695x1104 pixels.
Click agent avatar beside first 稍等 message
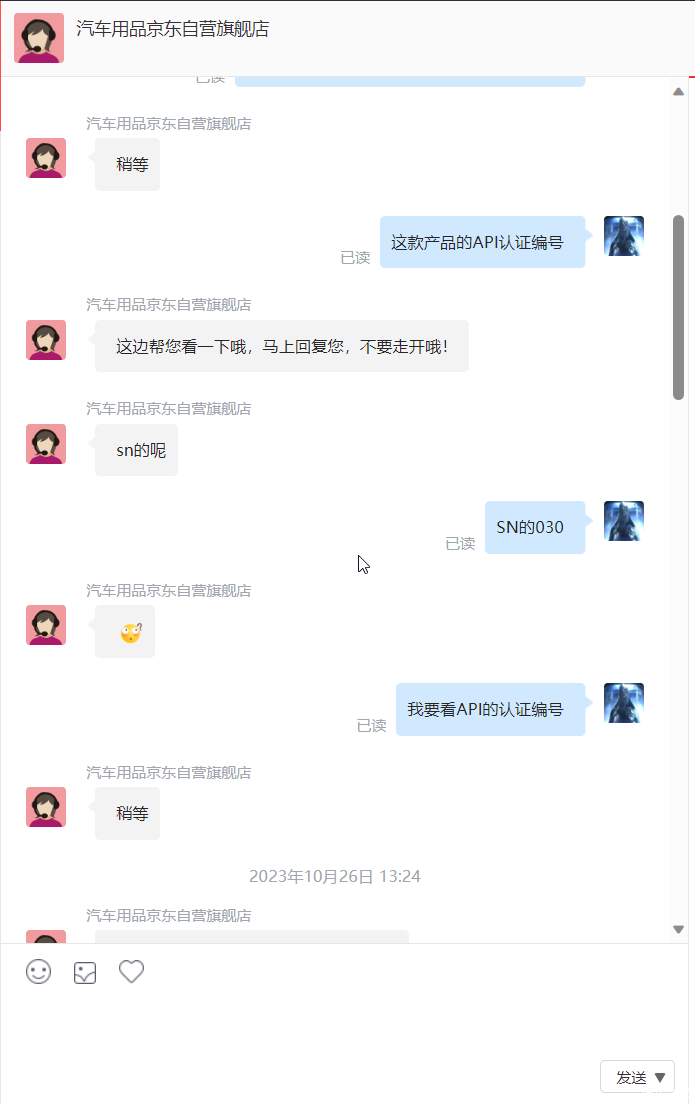(46, 158)
